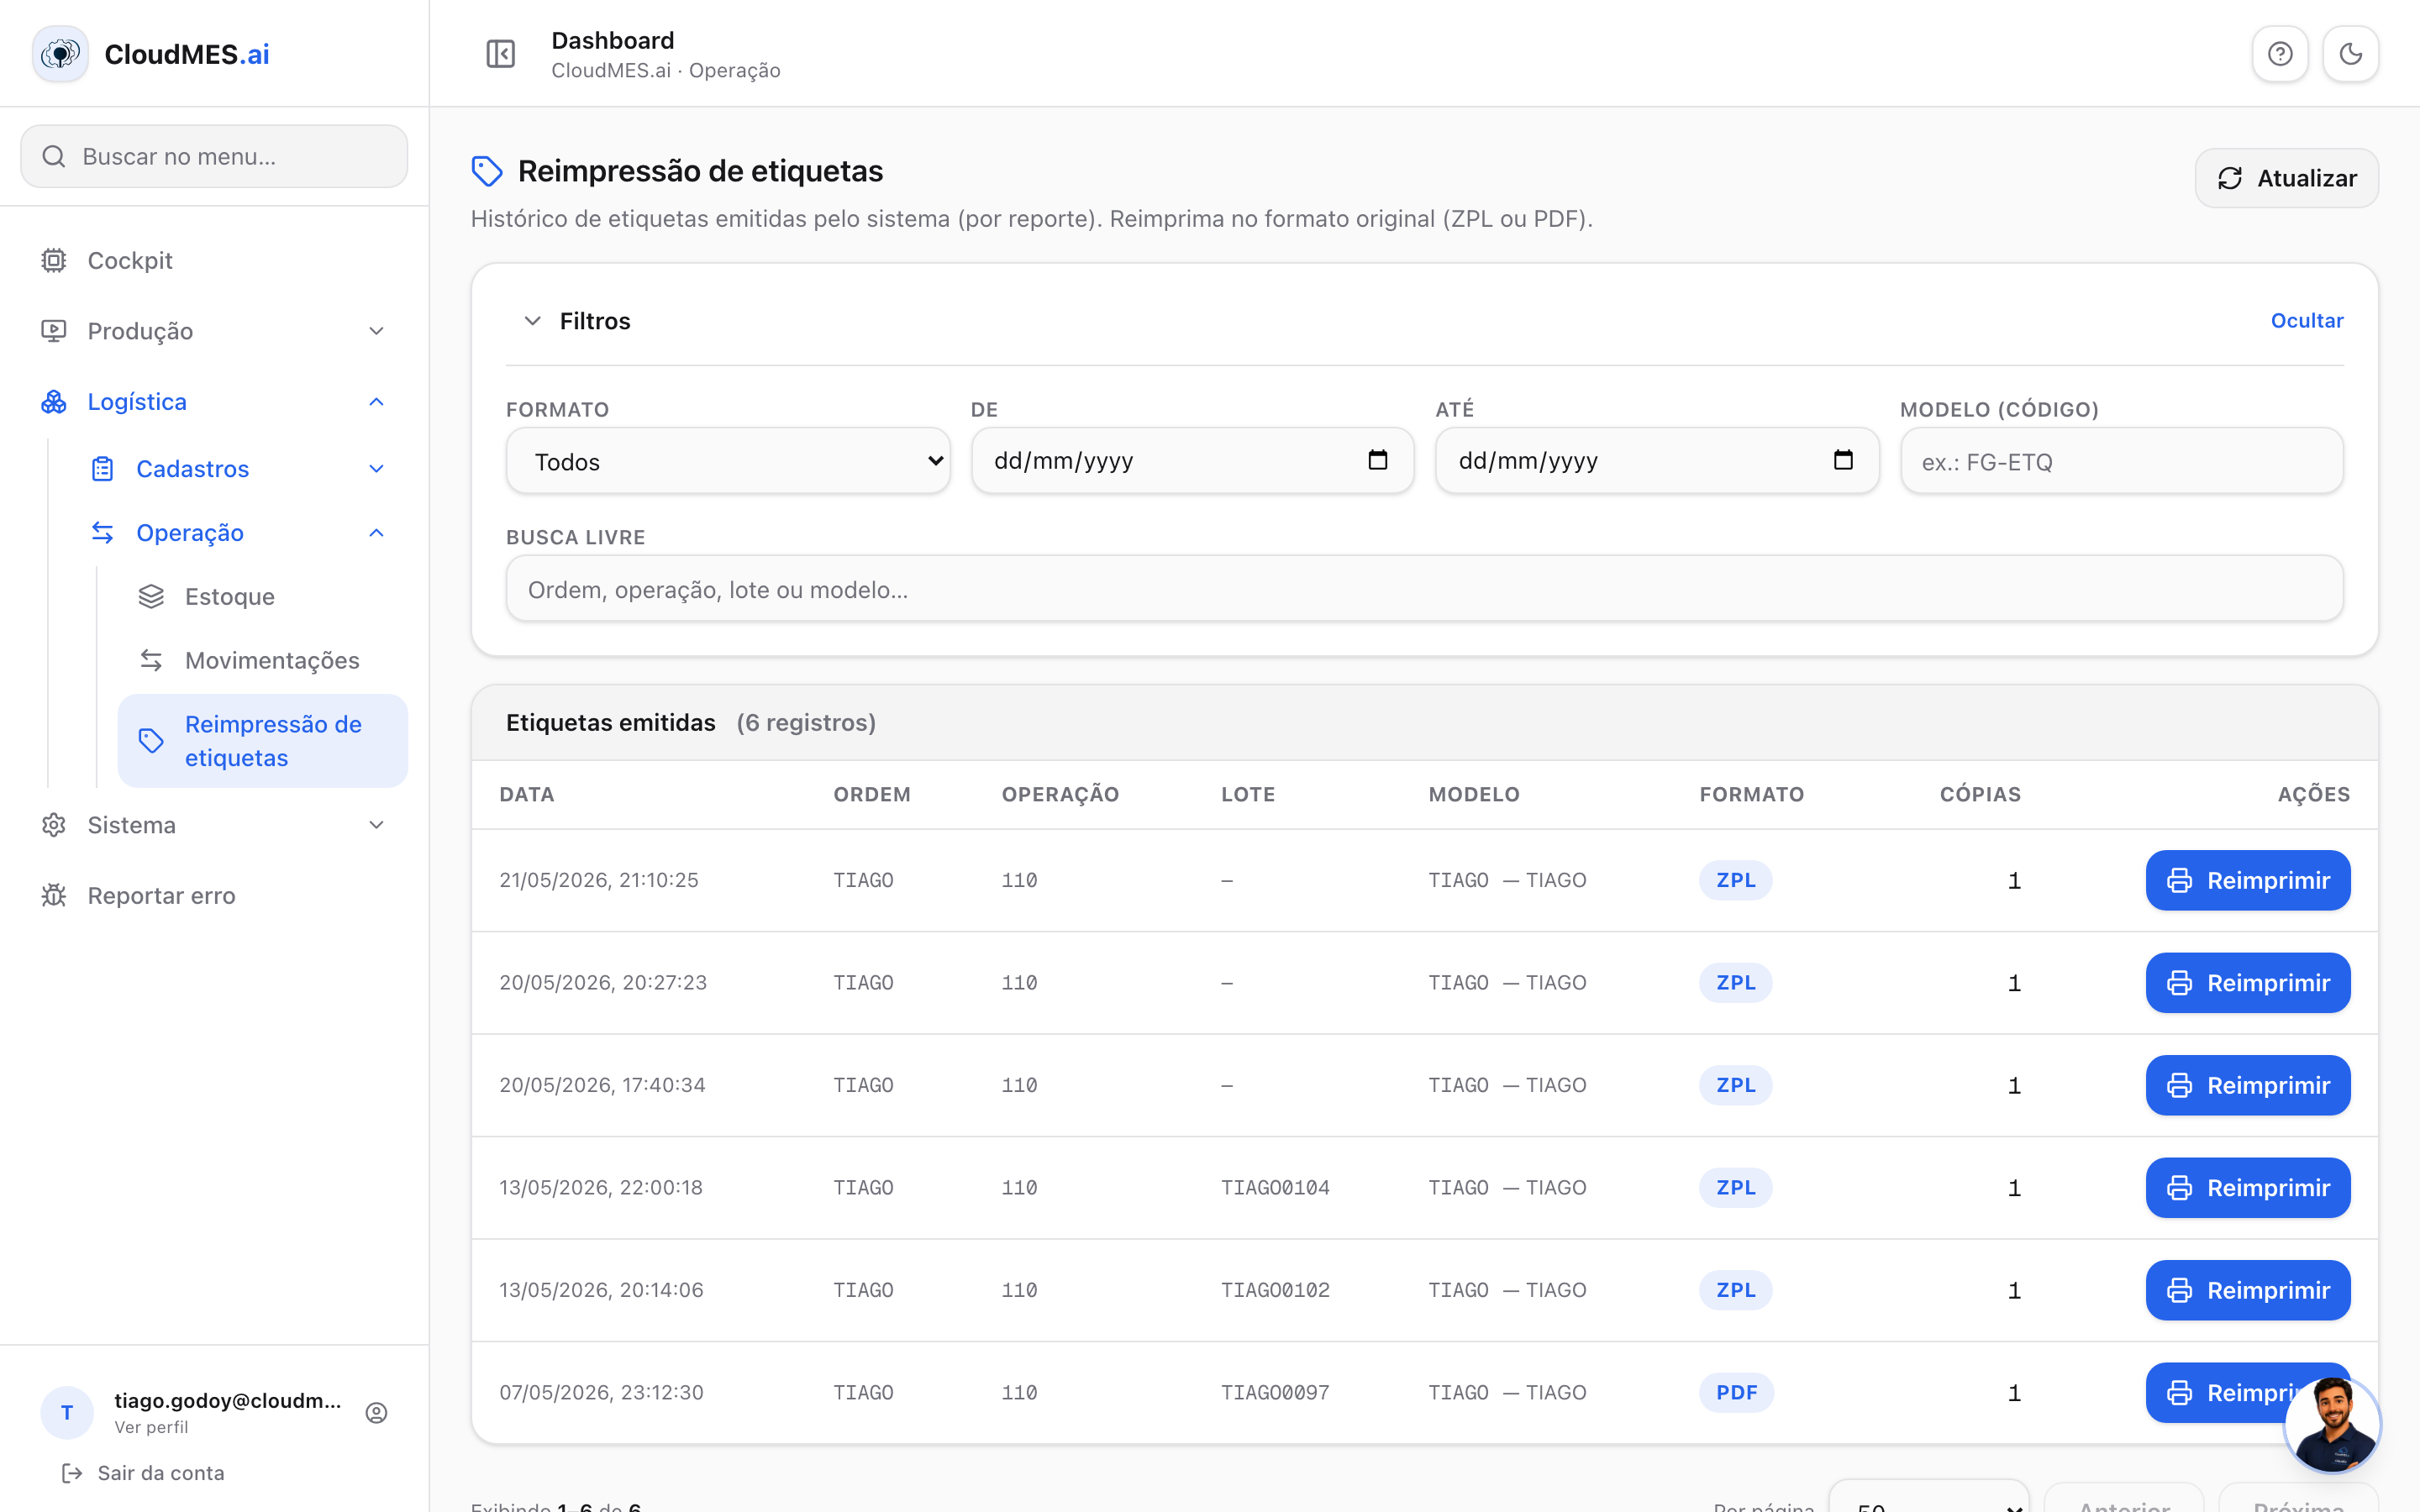
Task: Open profile via the user circle icon
Action: [376, 1412]
